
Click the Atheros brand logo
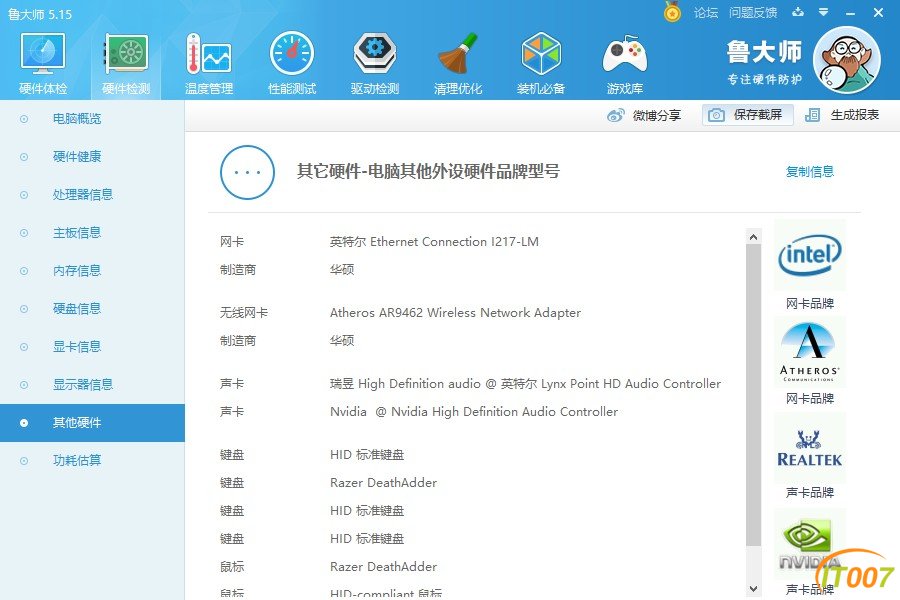pos(810,351)
